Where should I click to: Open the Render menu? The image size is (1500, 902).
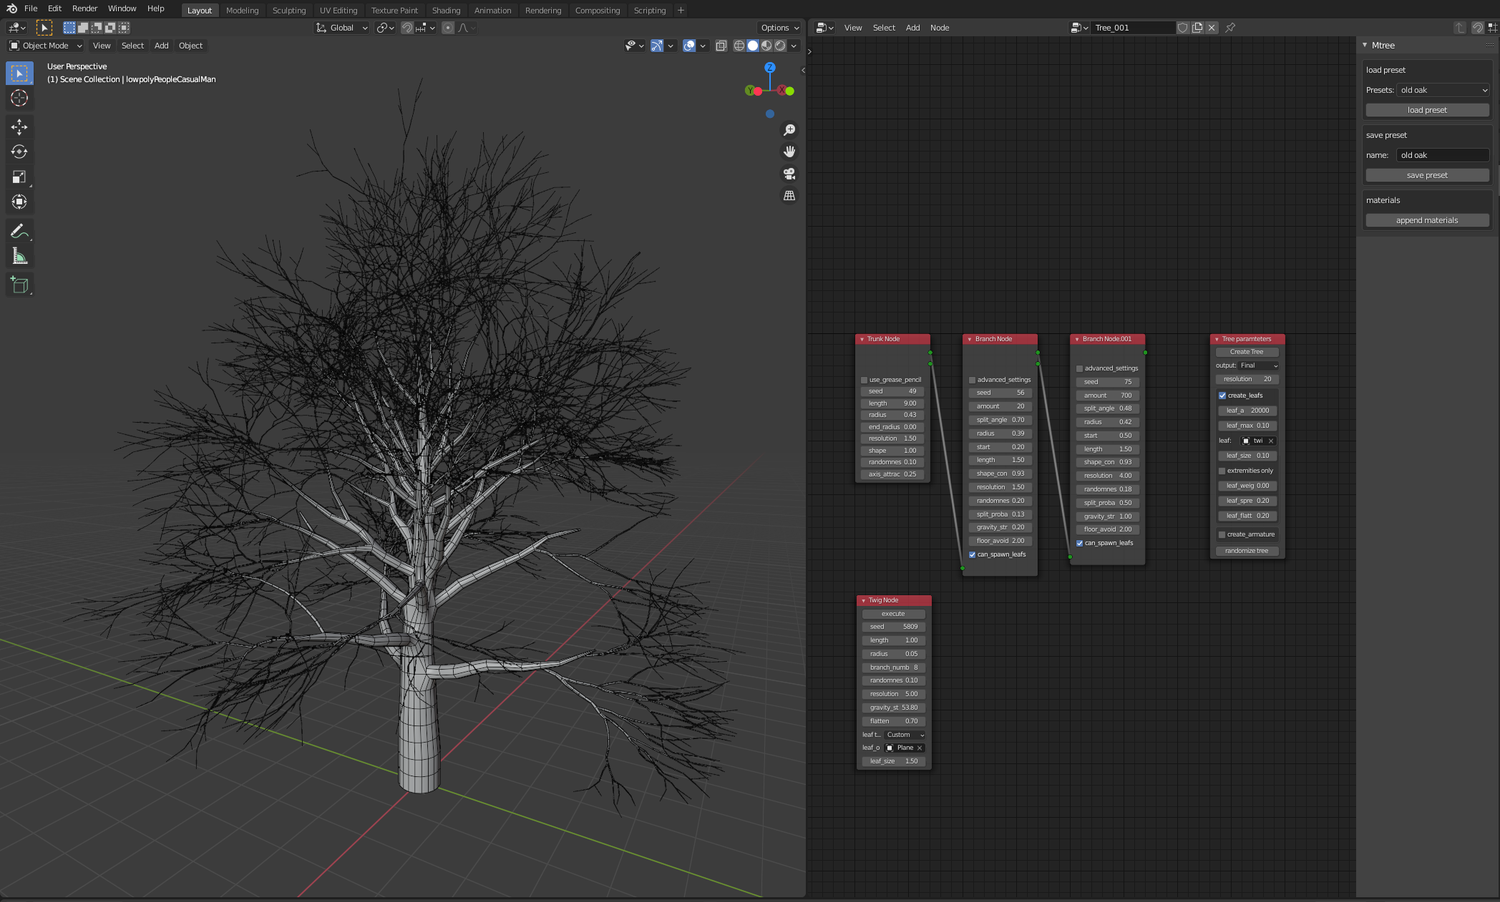(x=84, y=8)
